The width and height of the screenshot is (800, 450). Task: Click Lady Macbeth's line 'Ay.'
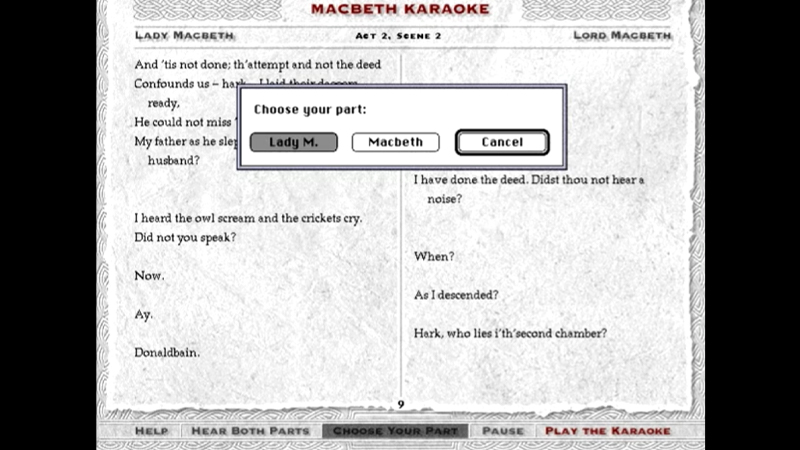coord(143,314)
